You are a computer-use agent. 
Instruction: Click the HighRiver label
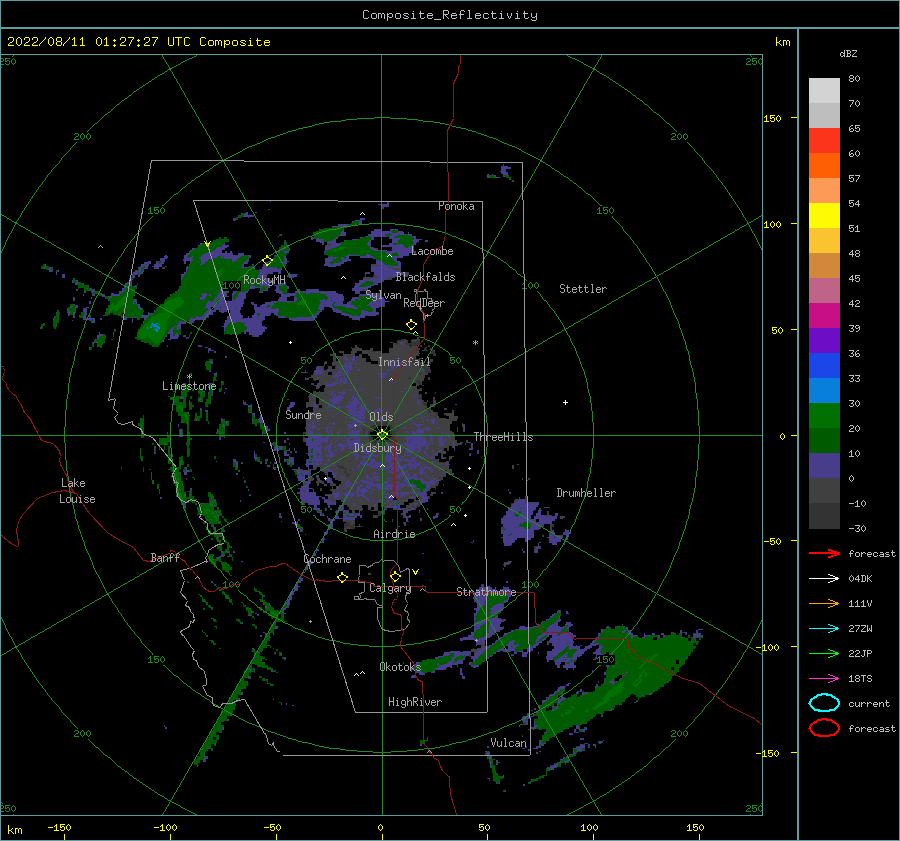415,702
